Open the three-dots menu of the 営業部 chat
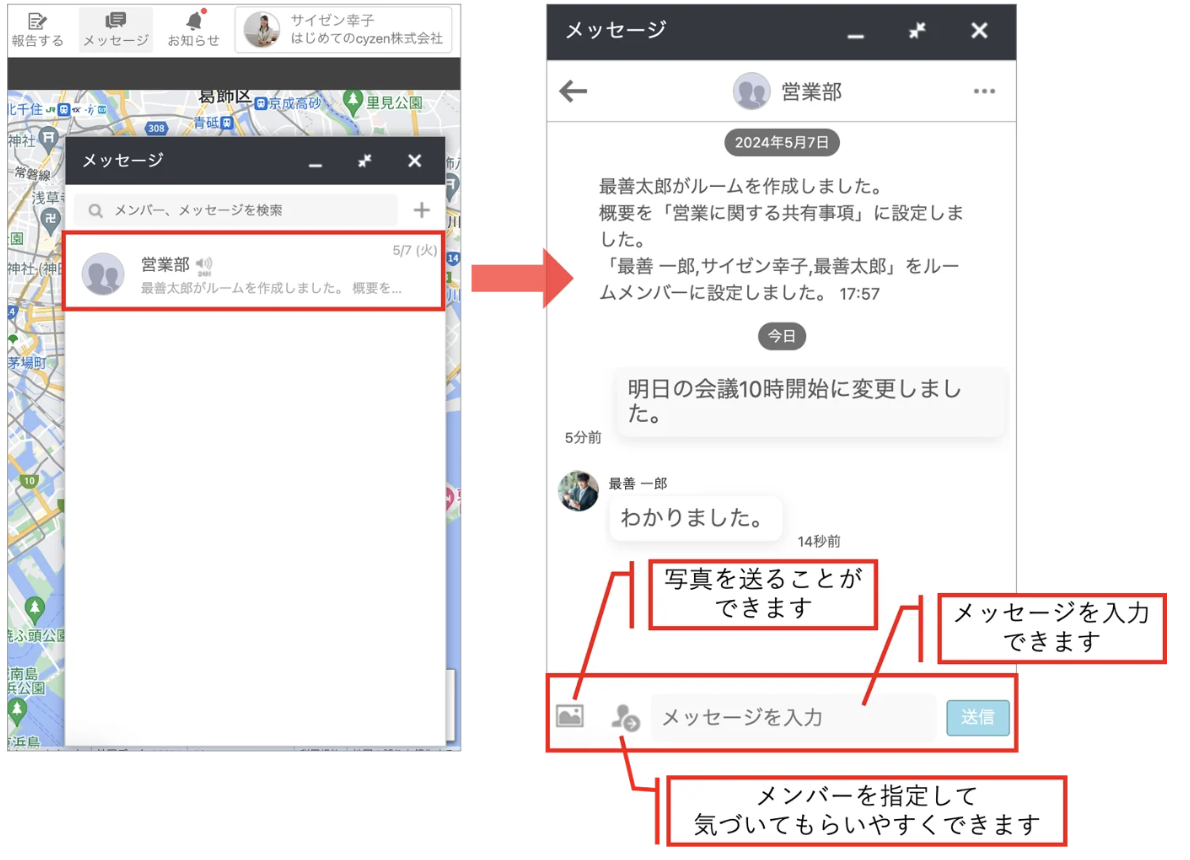 coord(984,92)
